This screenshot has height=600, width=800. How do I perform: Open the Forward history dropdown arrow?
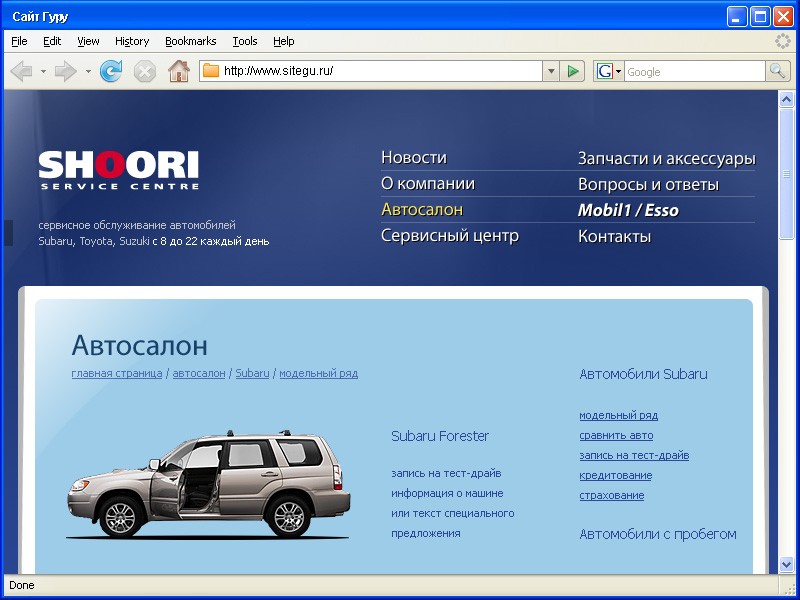pos(88,71)
